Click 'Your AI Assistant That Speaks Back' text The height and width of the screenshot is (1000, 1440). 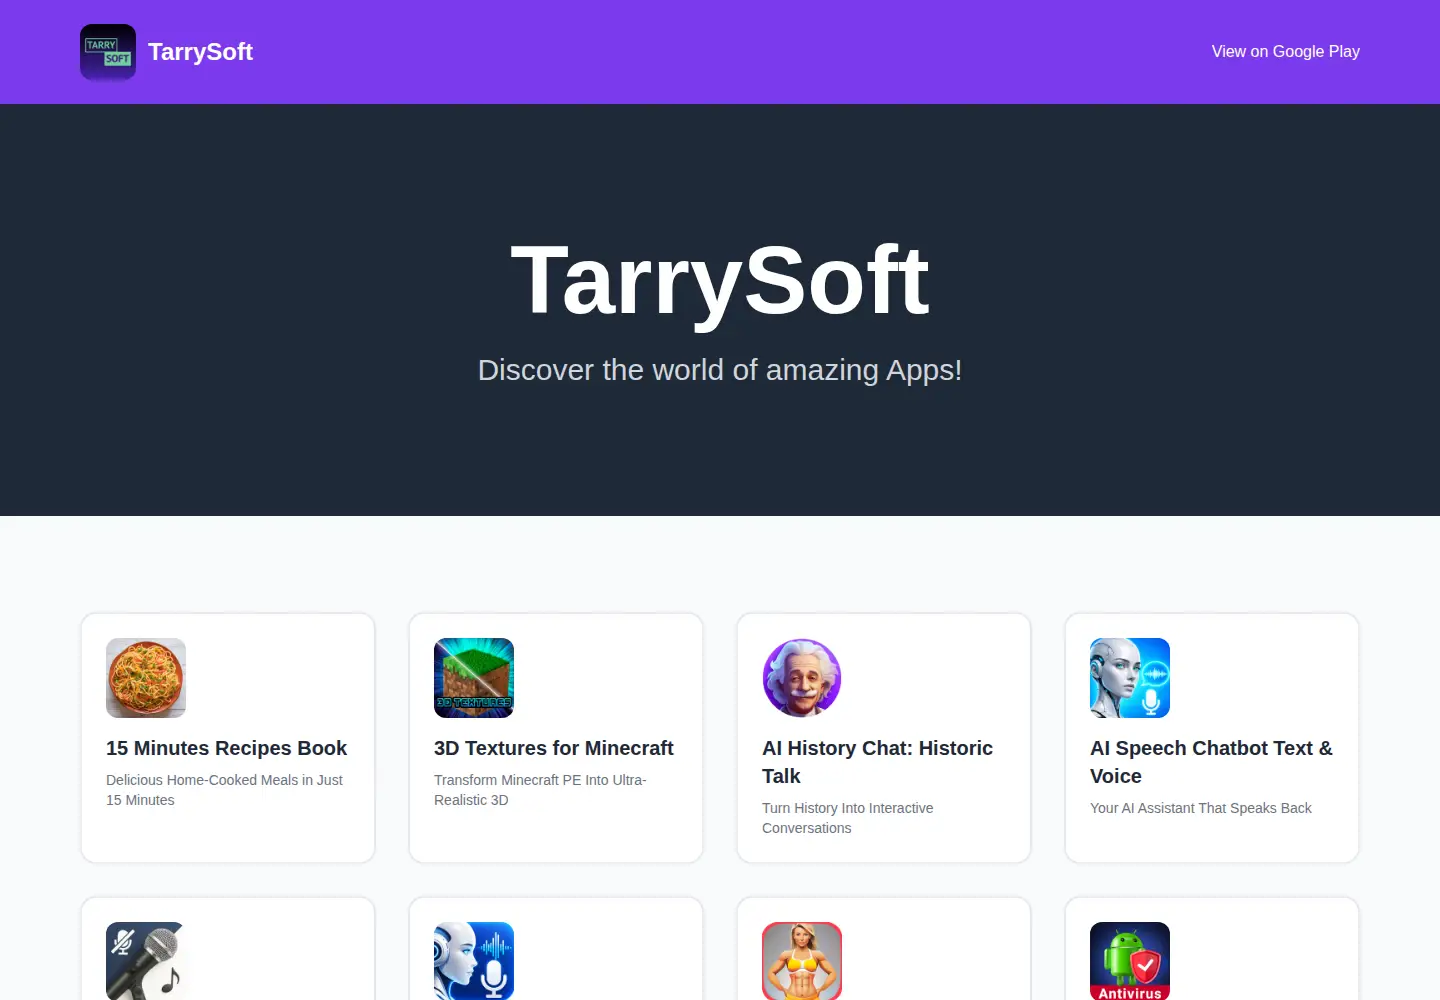coord(1200,808)
